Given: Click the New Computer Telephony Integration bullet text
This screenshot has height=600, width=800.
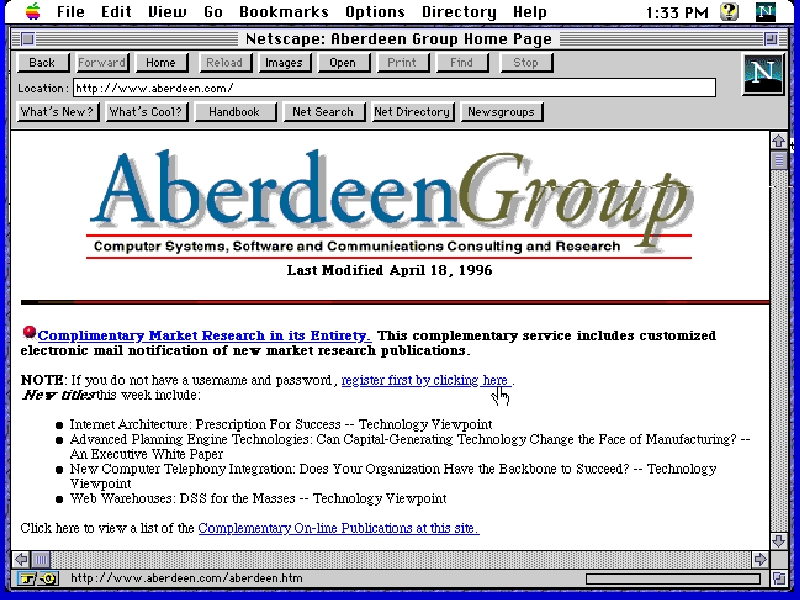Looking at the screenshot, I should click(x=393, y=476).
